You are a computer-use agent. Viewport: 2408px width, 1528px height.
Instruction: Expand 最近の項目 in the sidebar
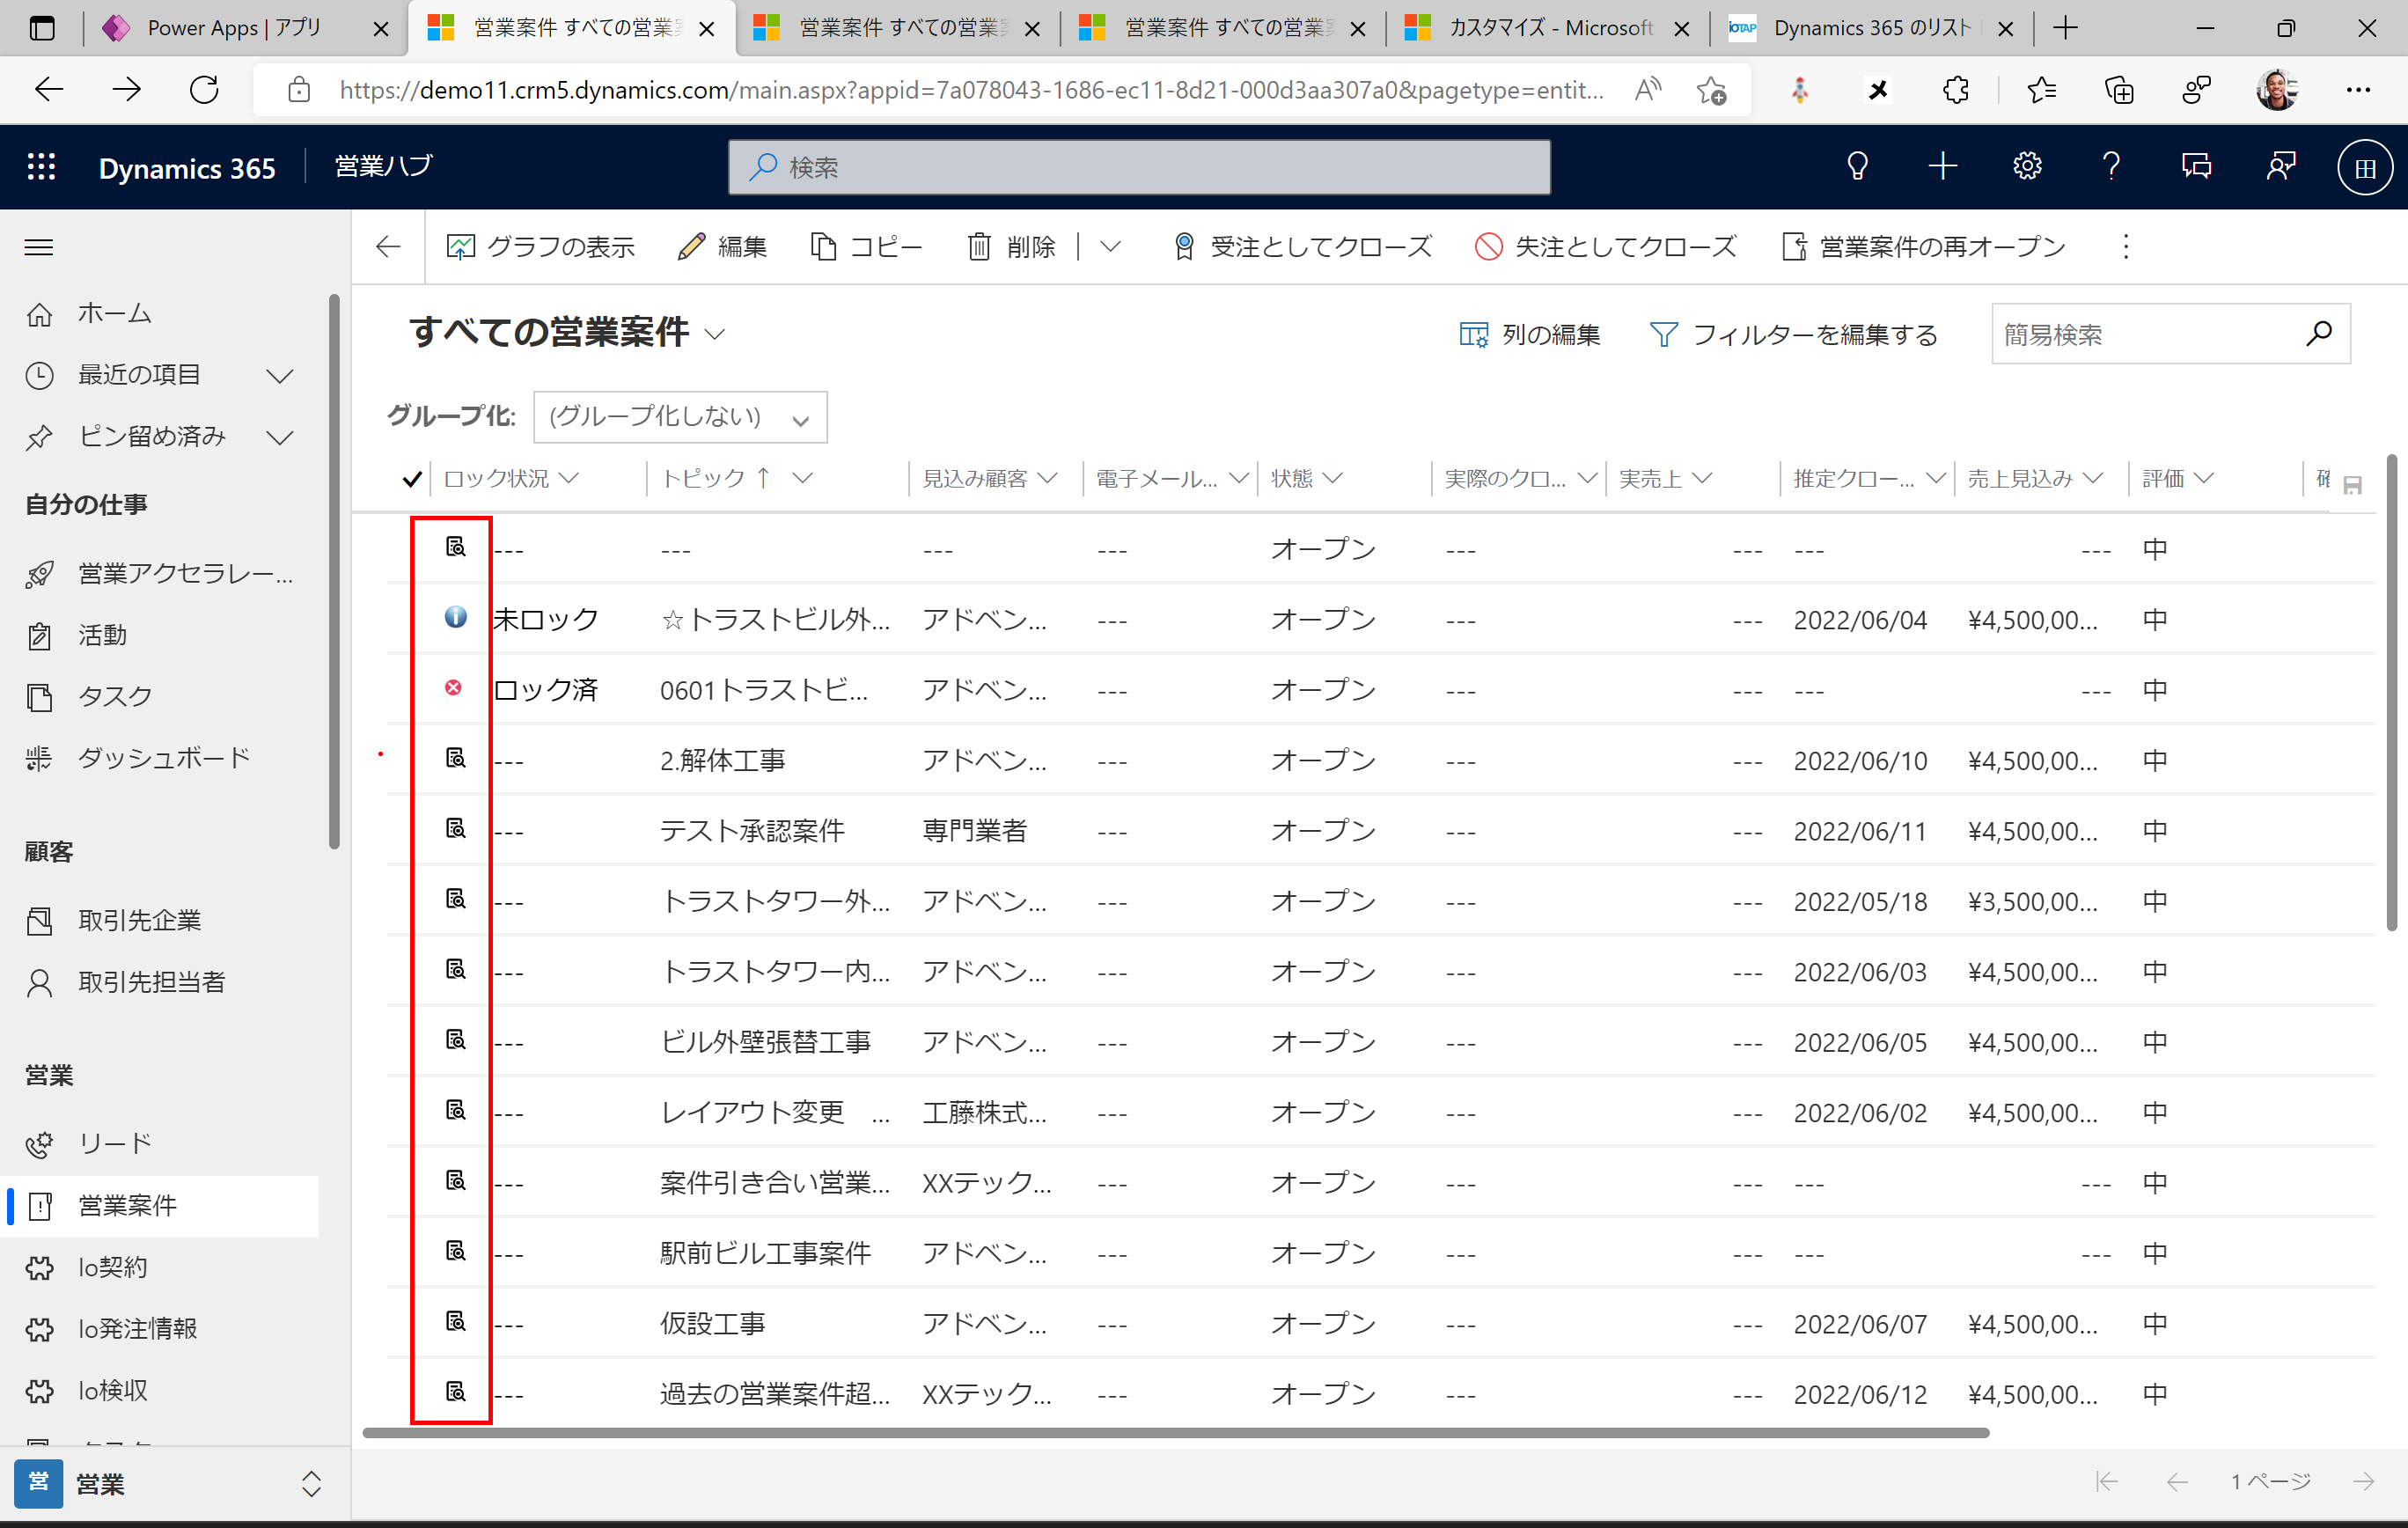(x=280, y=376)
